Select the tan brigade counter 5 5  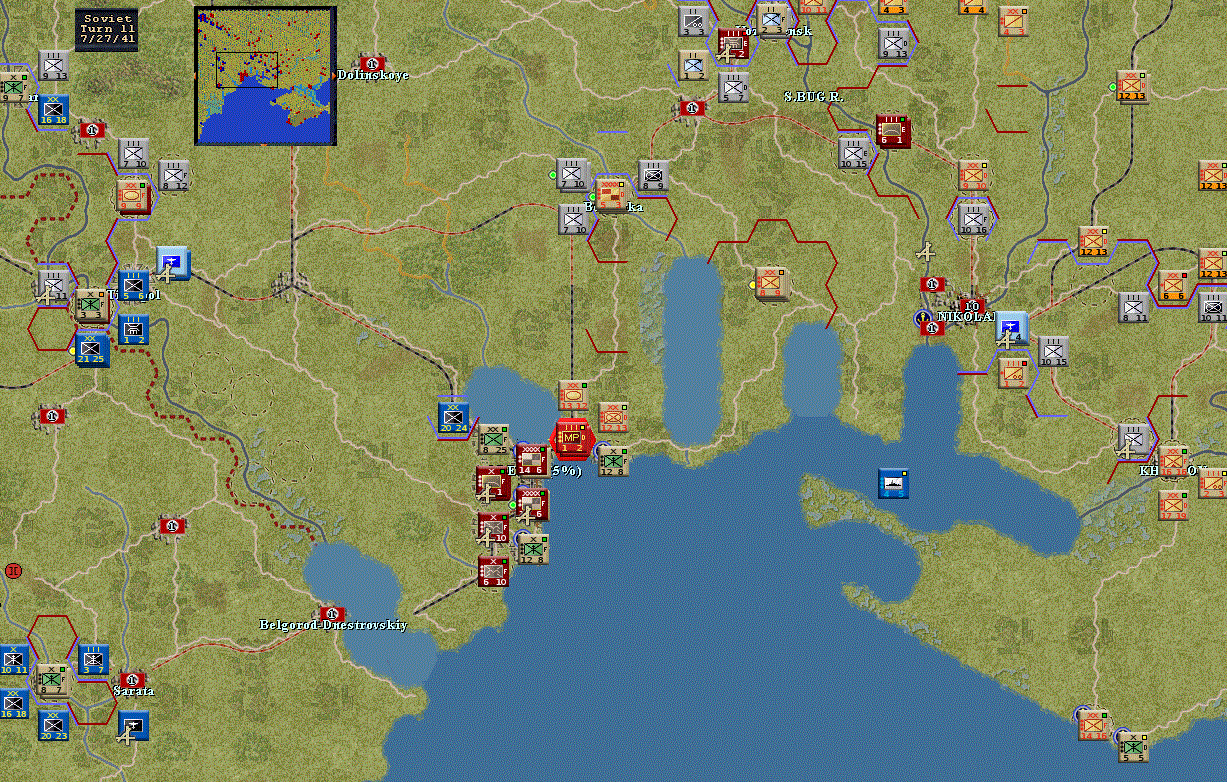tap(1133, 747)
